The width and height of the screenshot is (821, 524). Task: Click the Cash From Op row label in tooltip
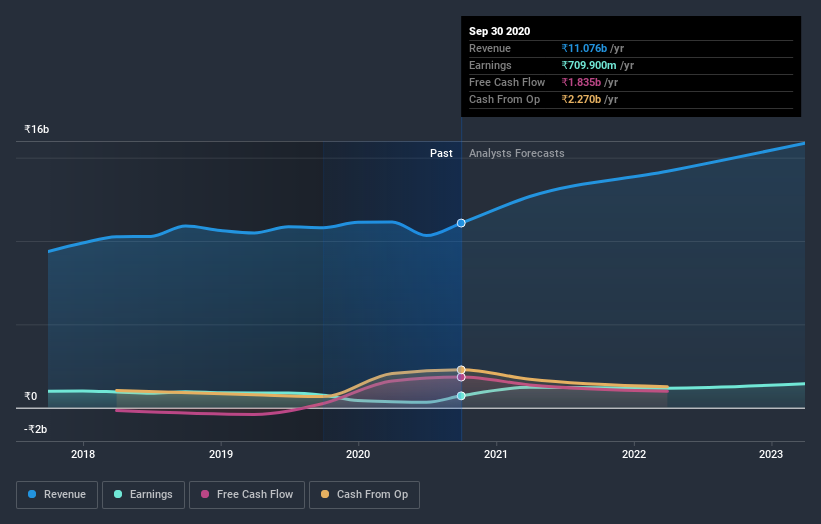pos(504,99)
